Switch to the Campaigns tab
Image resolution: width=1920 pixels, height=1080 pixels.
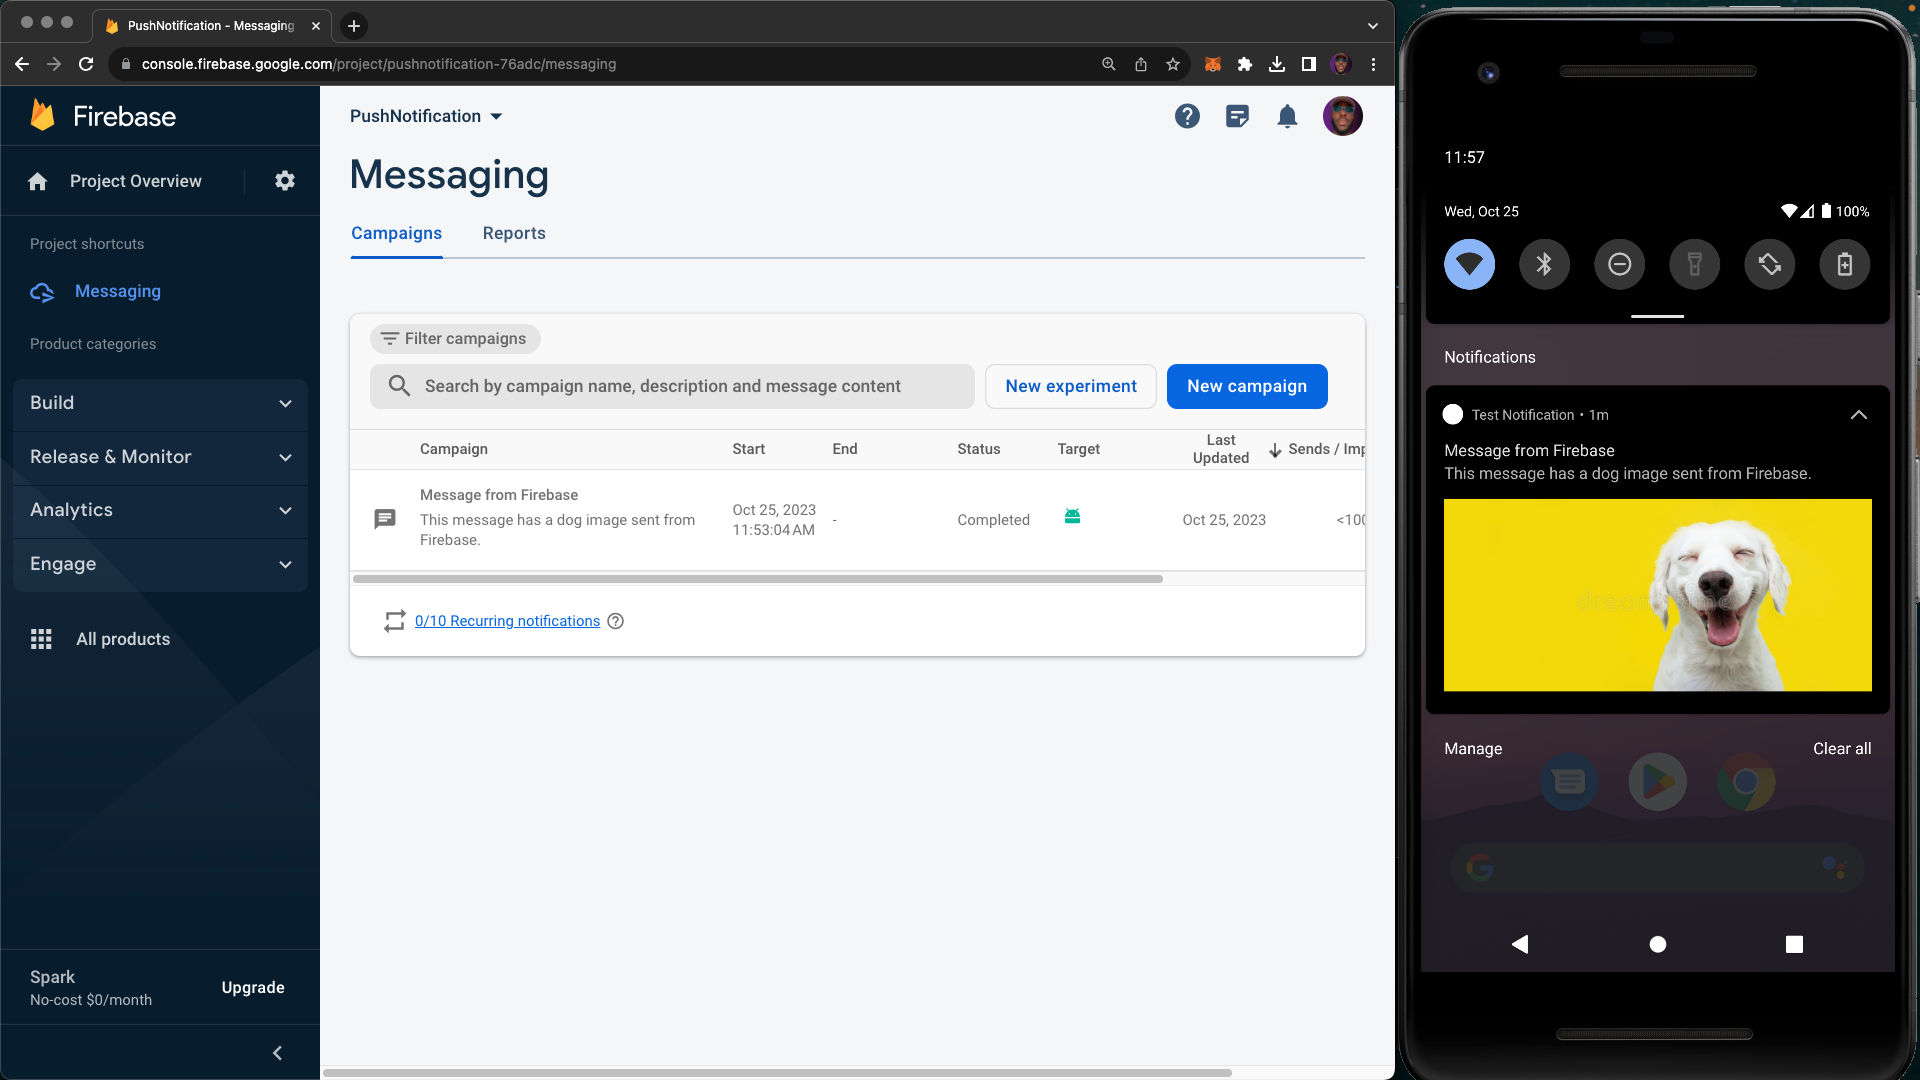(x=396, y=233)
